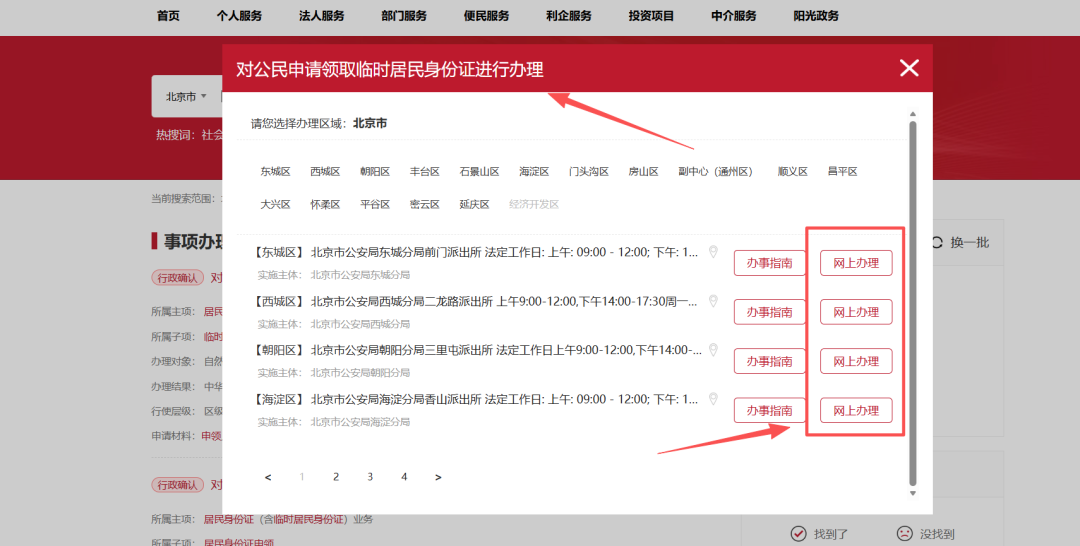Close the dialog with the X icon
This screenshot has height=546, width=1080.
point(909,67)
